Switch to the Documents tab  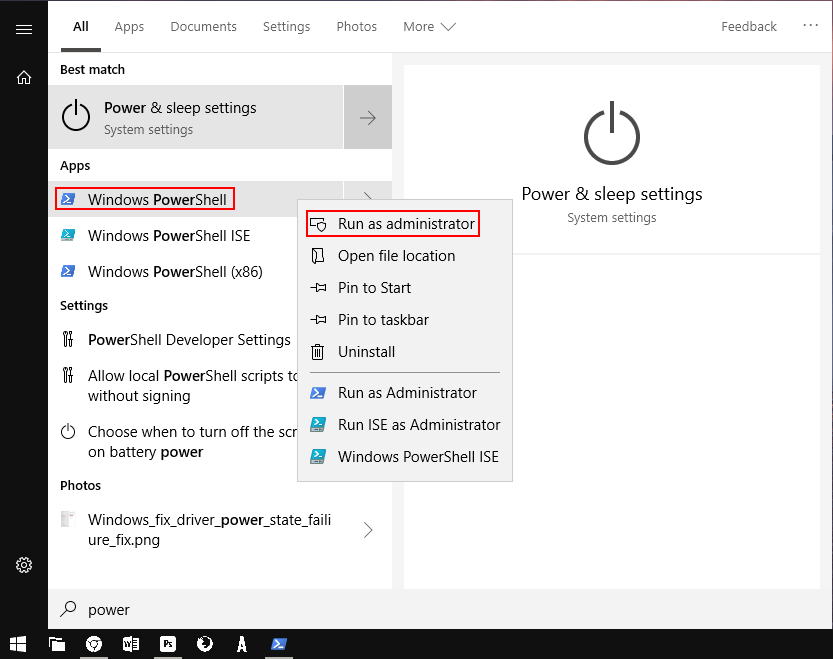[203, 27]
